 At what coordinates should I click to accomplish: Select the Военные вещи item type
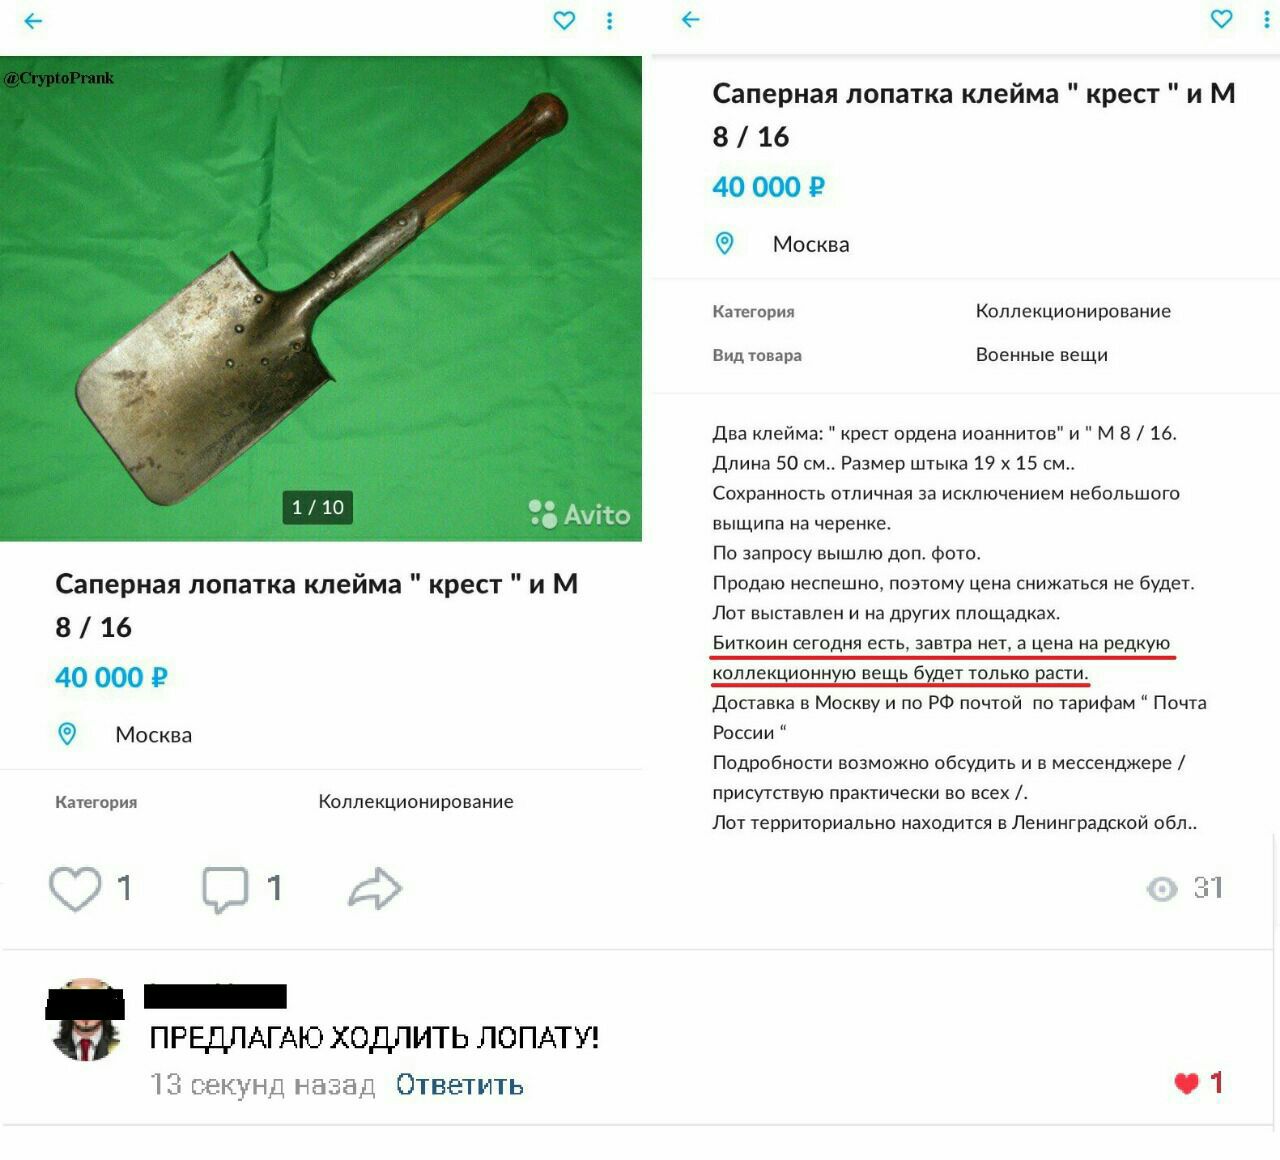coord(1041,355)
